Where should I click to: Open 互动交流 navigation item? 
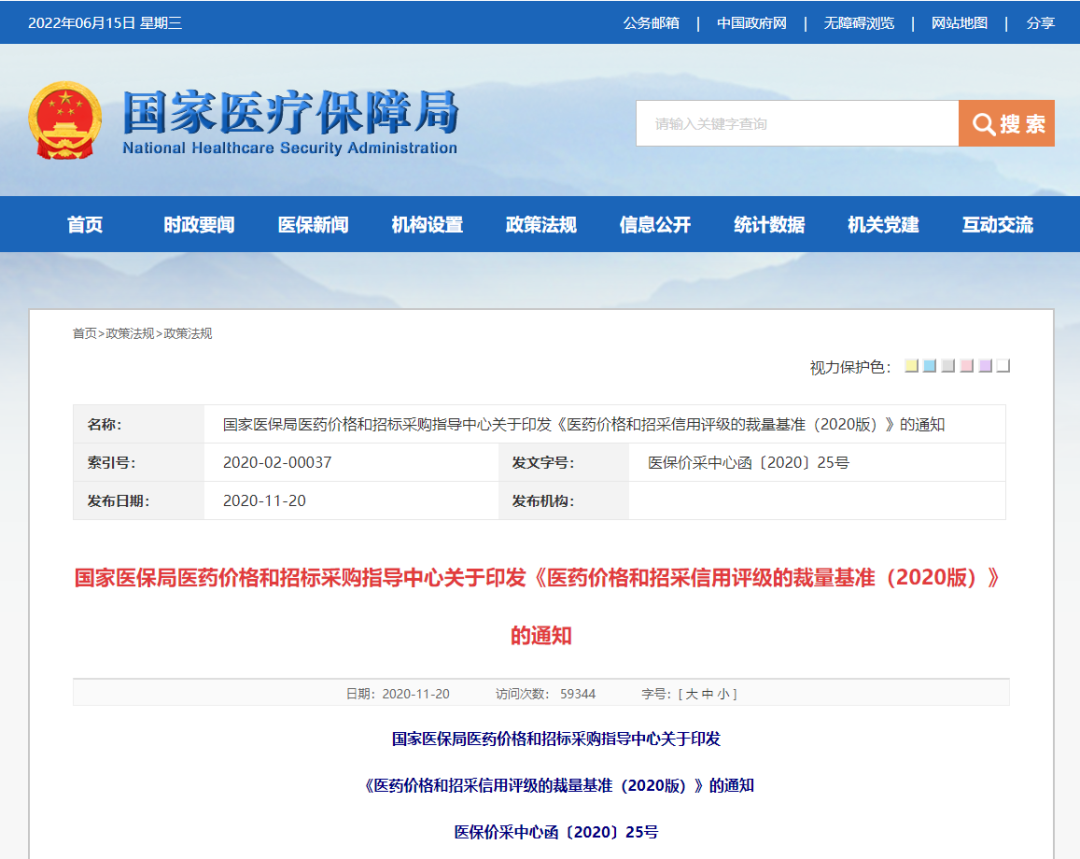pyautogui.click(x=997, y=225)
